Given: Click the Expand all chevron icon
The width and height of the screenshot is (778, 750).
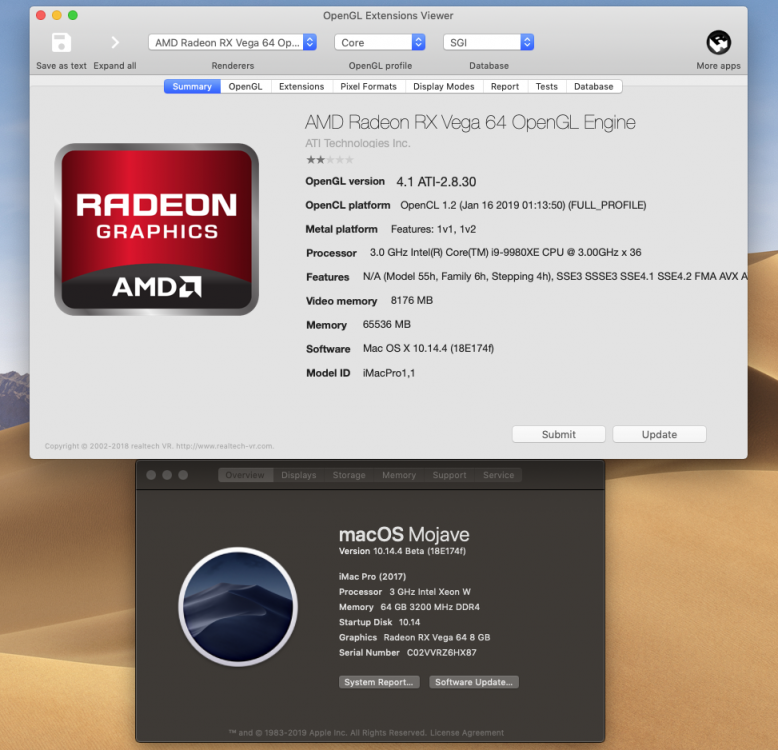Looking at the screenshot, I should 115,43.
